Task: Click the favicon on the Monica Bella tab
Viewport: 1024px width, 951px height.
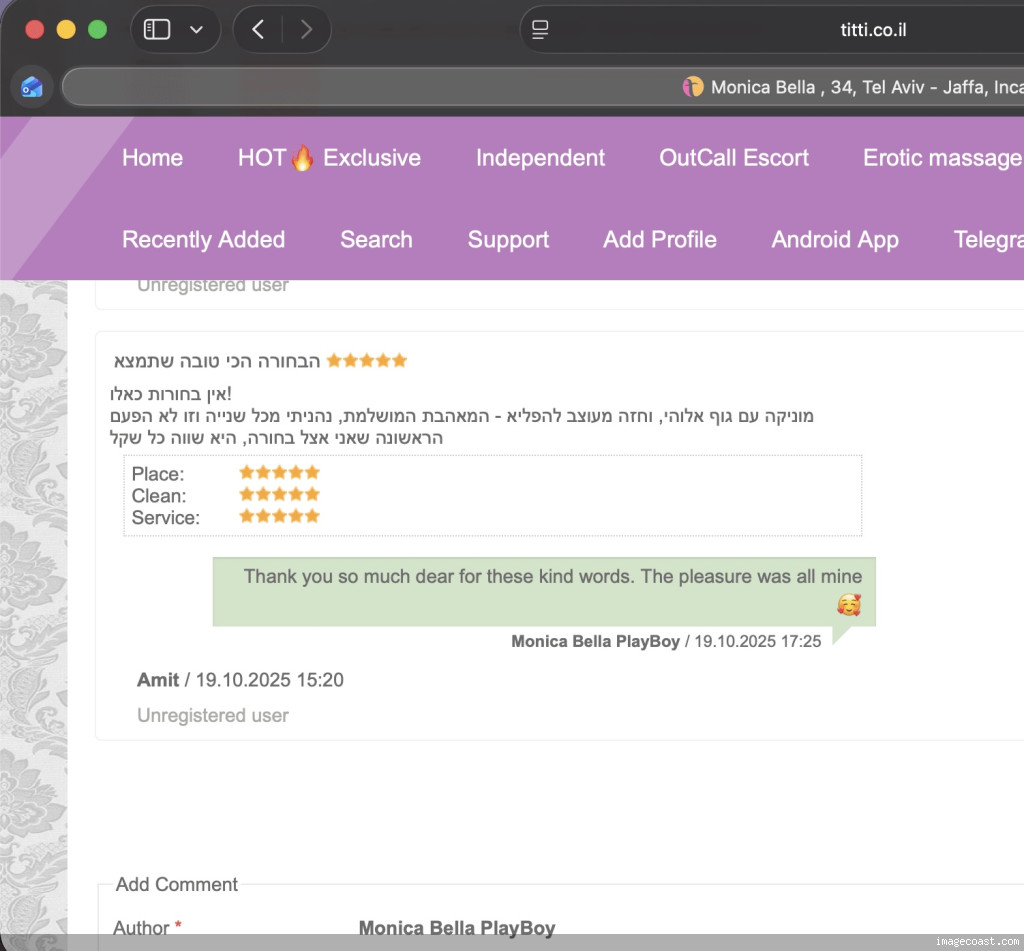Action: click(x=692, y=87)
